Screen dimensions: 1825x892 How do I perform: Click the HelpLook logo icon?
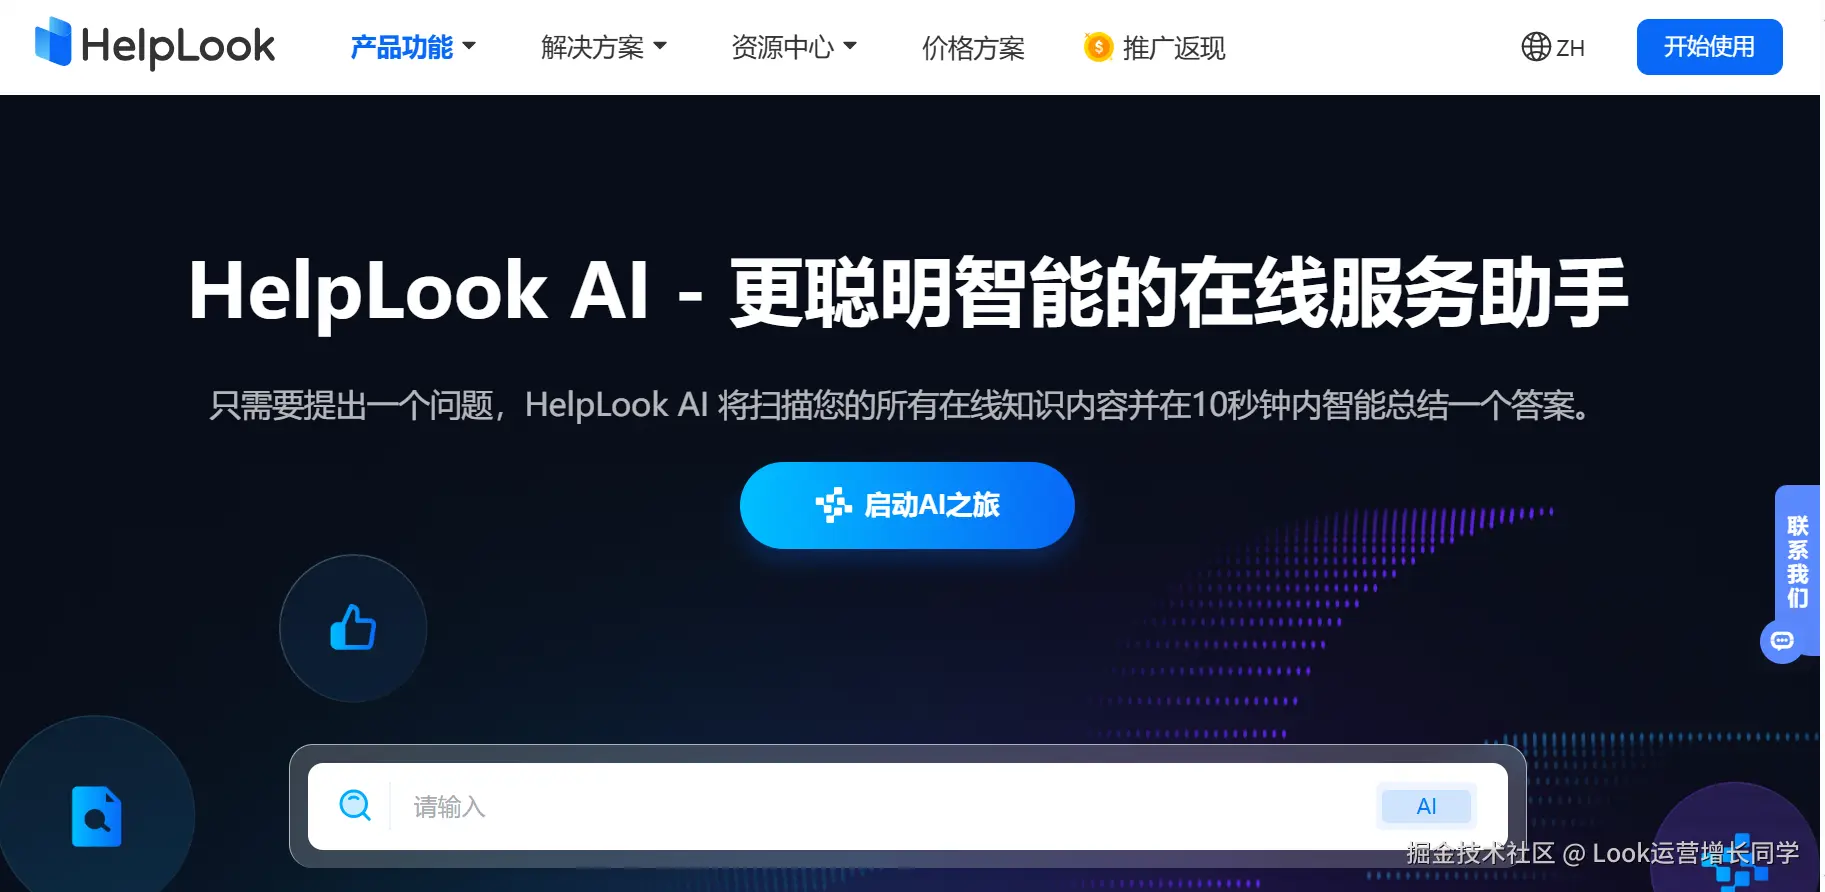(x=53, y=42)
